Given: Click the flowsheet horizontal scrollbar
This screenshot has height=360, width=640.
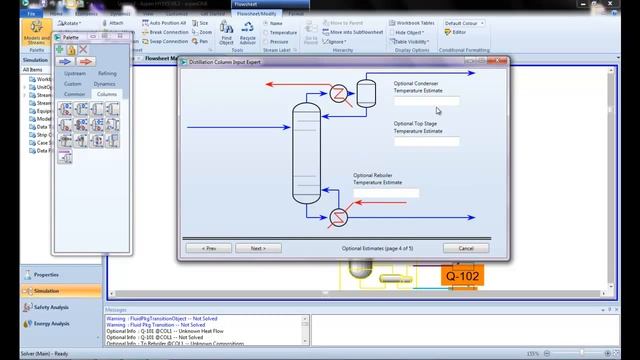Looking at the screenshot, I should tap(357, 293).
